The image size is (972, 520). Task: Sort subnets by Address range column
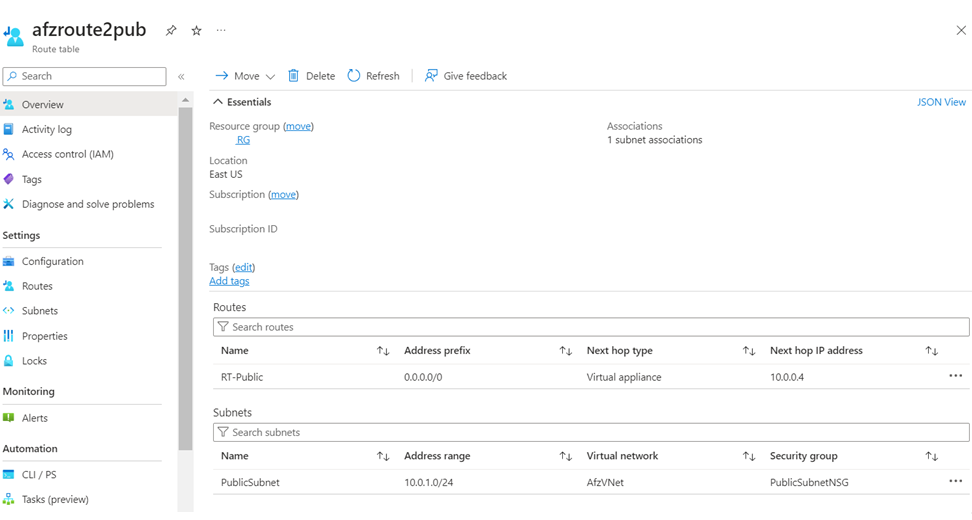(x=566, y=456)
